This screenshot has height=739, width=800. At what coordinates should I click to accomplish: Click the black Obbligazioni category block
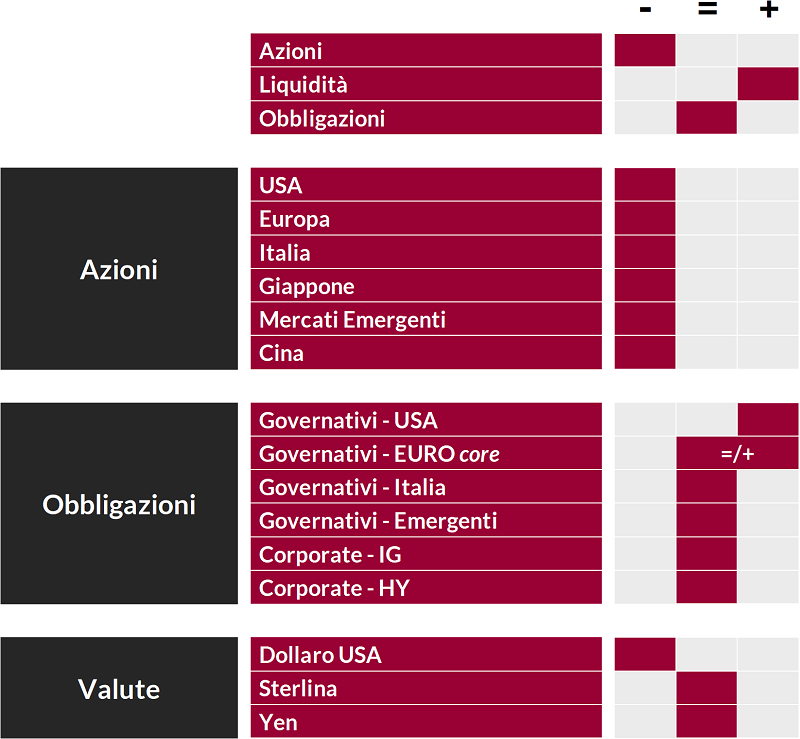click(x=119, y=504)
